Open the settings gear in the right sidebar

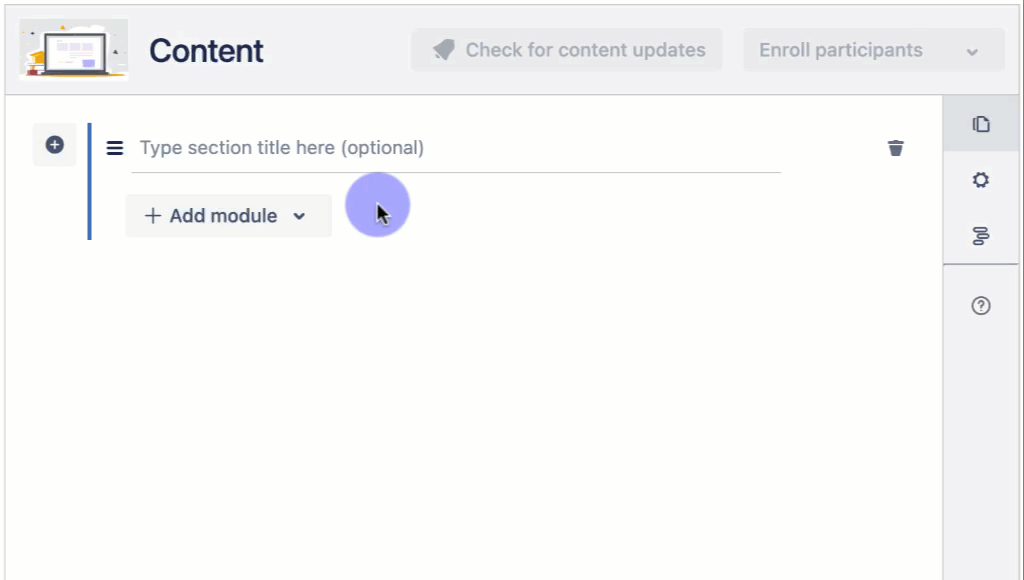click(x=980, y=180)
